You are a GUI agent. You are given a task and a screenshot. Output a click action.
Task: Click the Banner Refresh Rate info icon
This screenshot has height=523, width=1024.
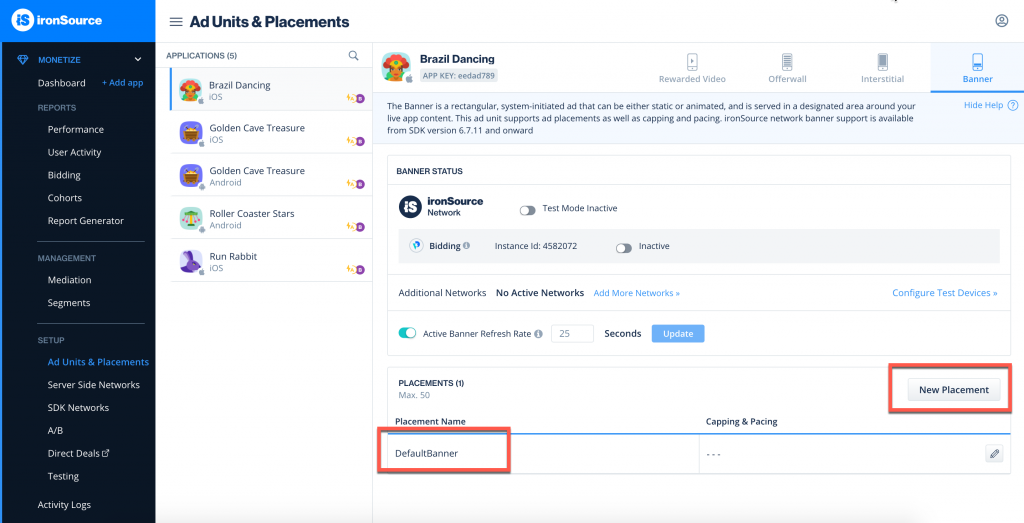pyautogui.click(x=538, y=334)
